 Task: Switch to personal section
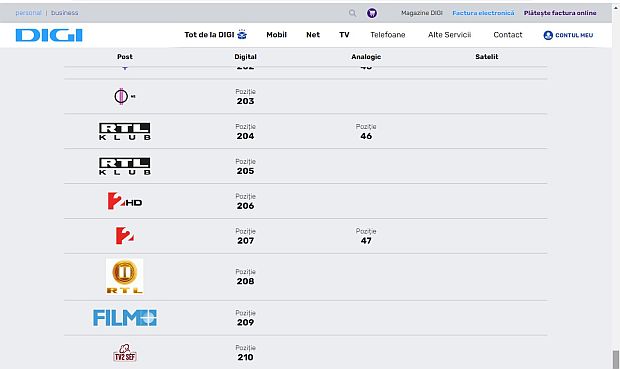pos(28,13)
